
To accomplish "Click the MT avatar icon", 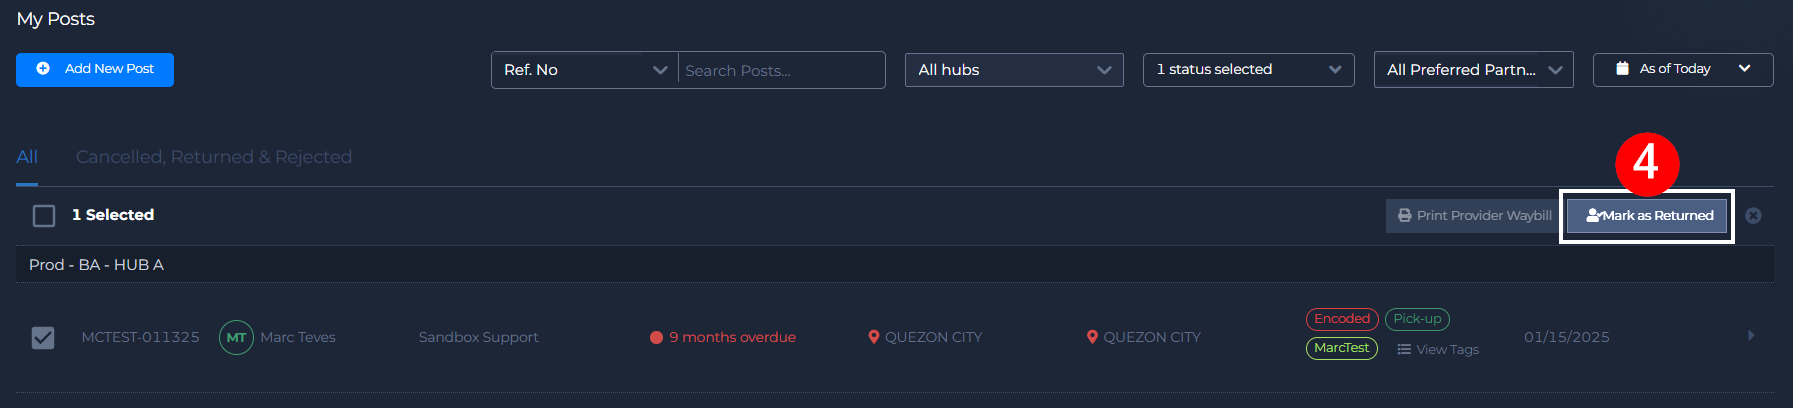I will 236,337.
